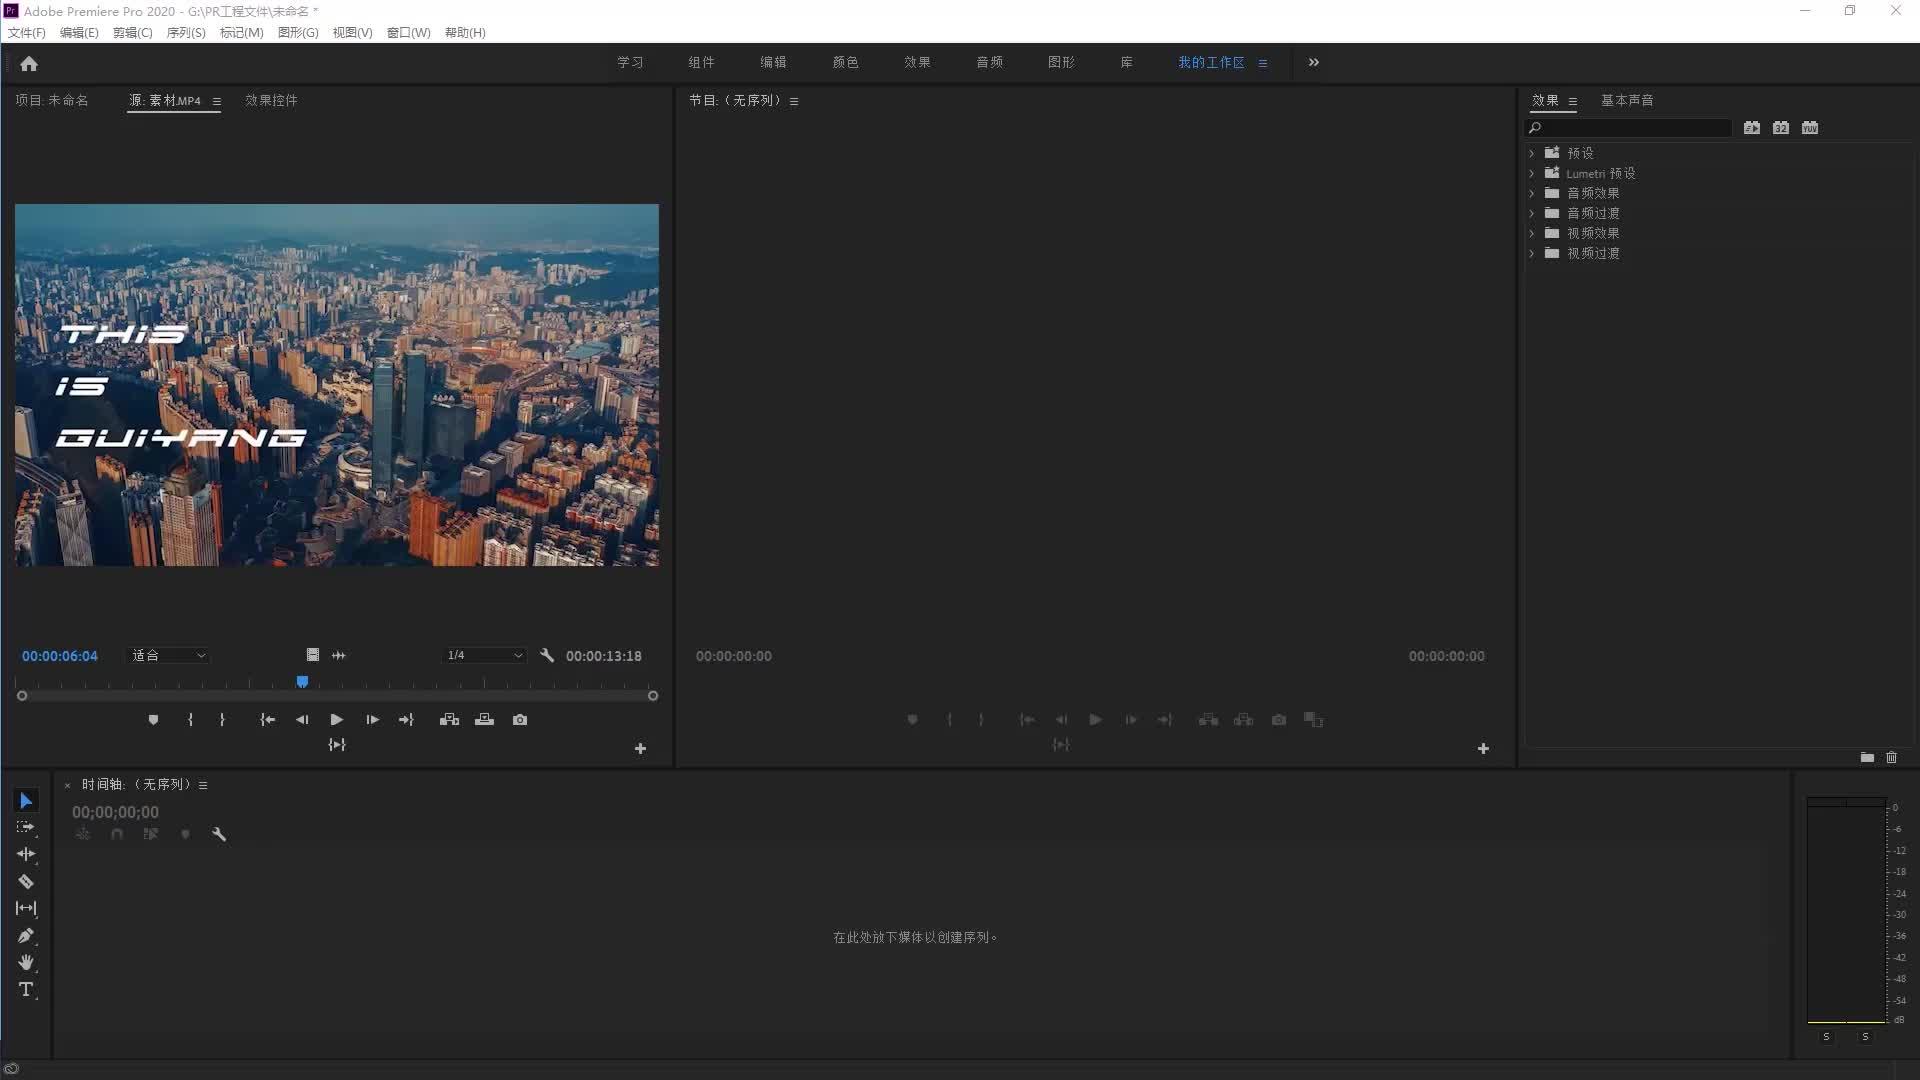Select the Pen tool

click(26, 936)
